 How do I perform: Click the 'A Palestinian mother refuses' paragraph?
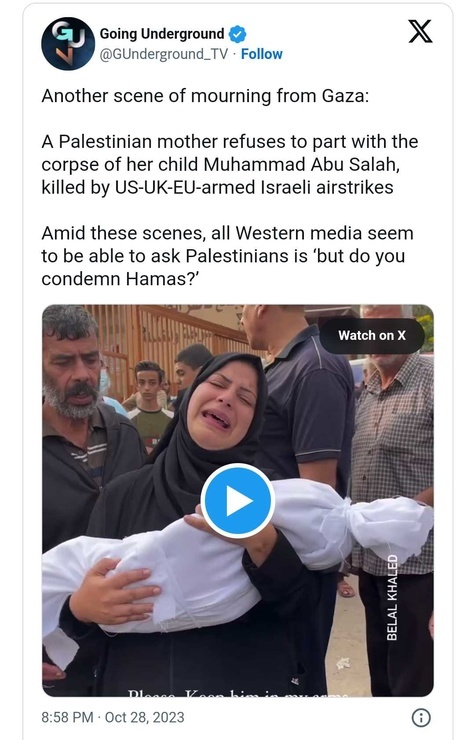pyautogui.click(x=229, y=164)
